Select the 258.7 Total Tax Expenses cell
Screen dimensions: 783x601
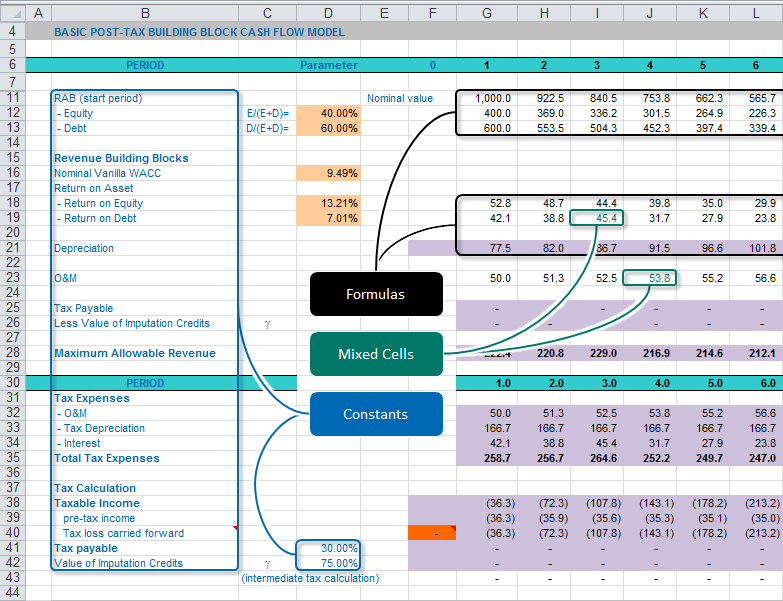[487, 458]
